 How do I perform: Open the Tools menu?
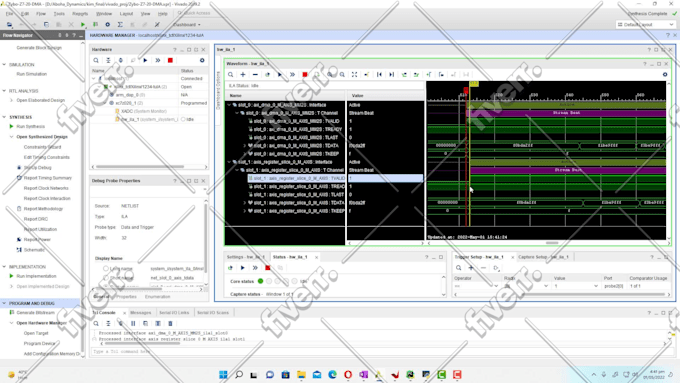point(59,14)
